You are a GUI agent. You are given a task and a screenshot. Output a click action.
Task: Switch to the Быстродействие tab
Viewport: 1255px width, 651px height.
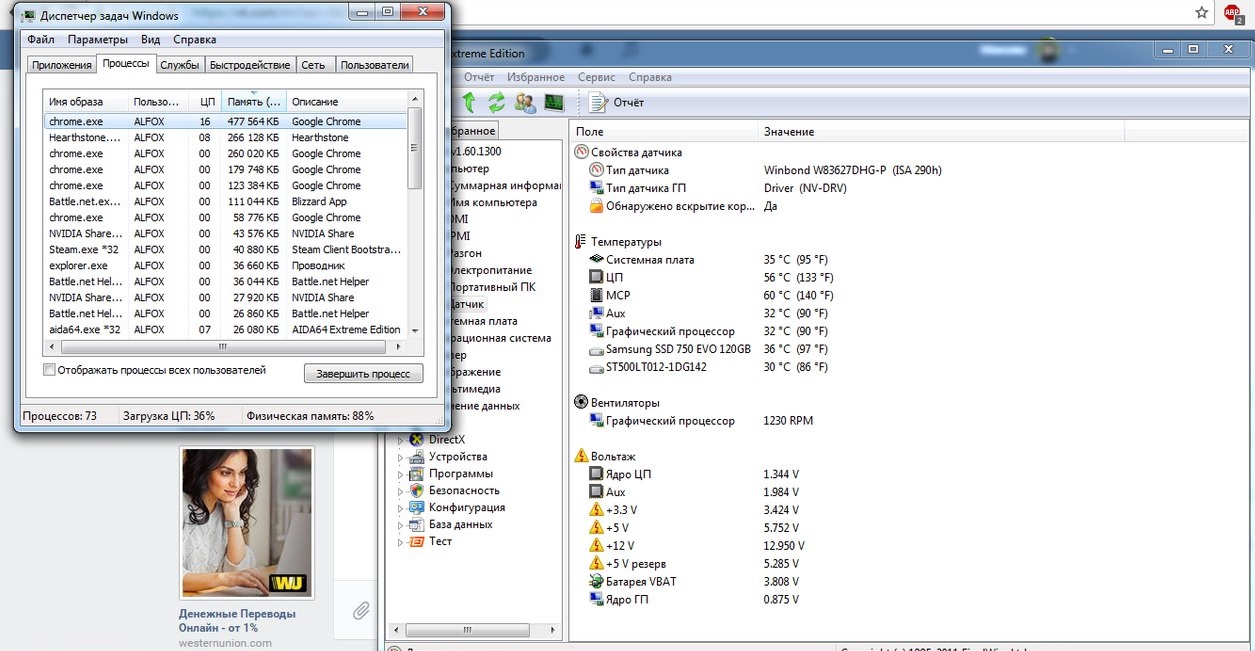(250, 65)
